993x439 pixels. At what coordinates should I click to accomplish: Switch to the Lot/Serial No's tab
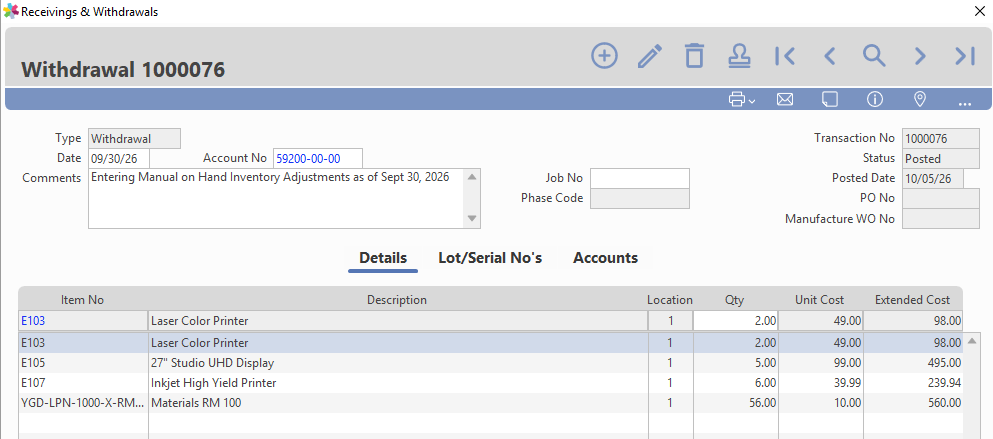click(x=490, y=258)
